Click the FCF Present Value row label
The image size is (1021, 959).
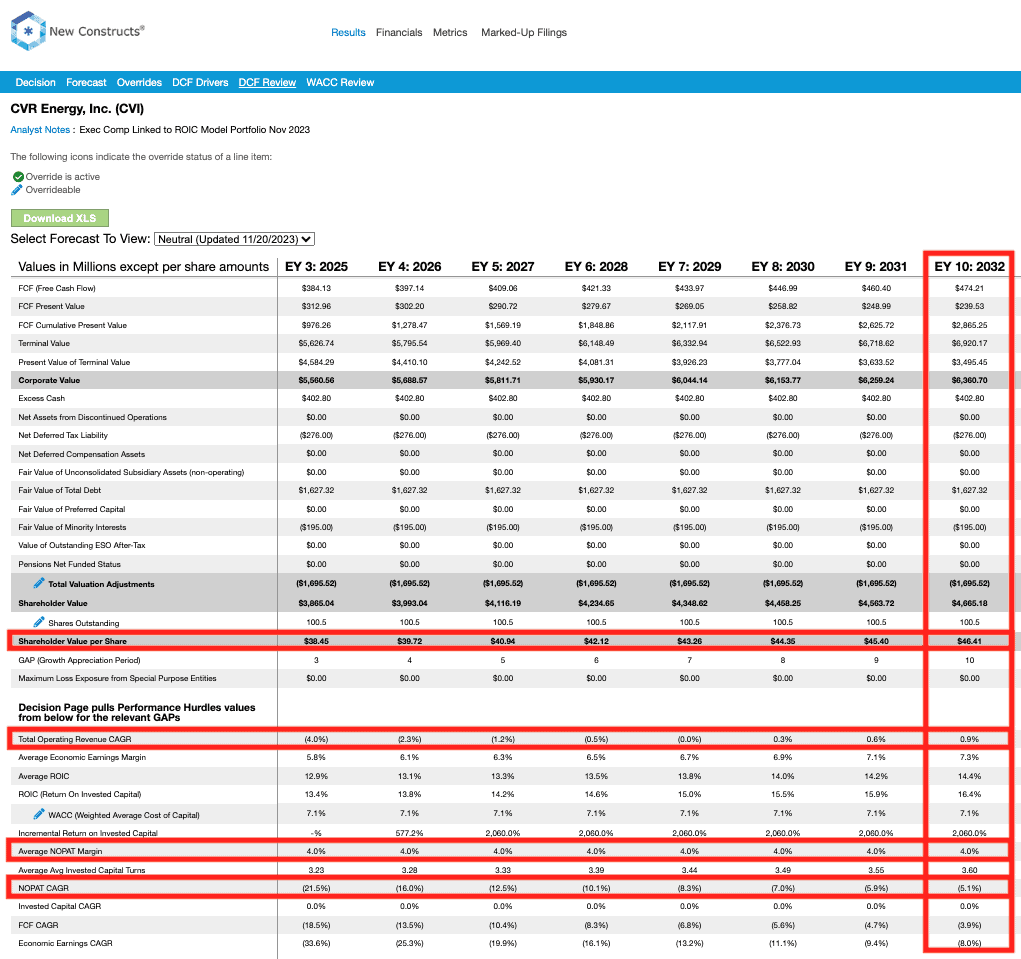(51, 306)
